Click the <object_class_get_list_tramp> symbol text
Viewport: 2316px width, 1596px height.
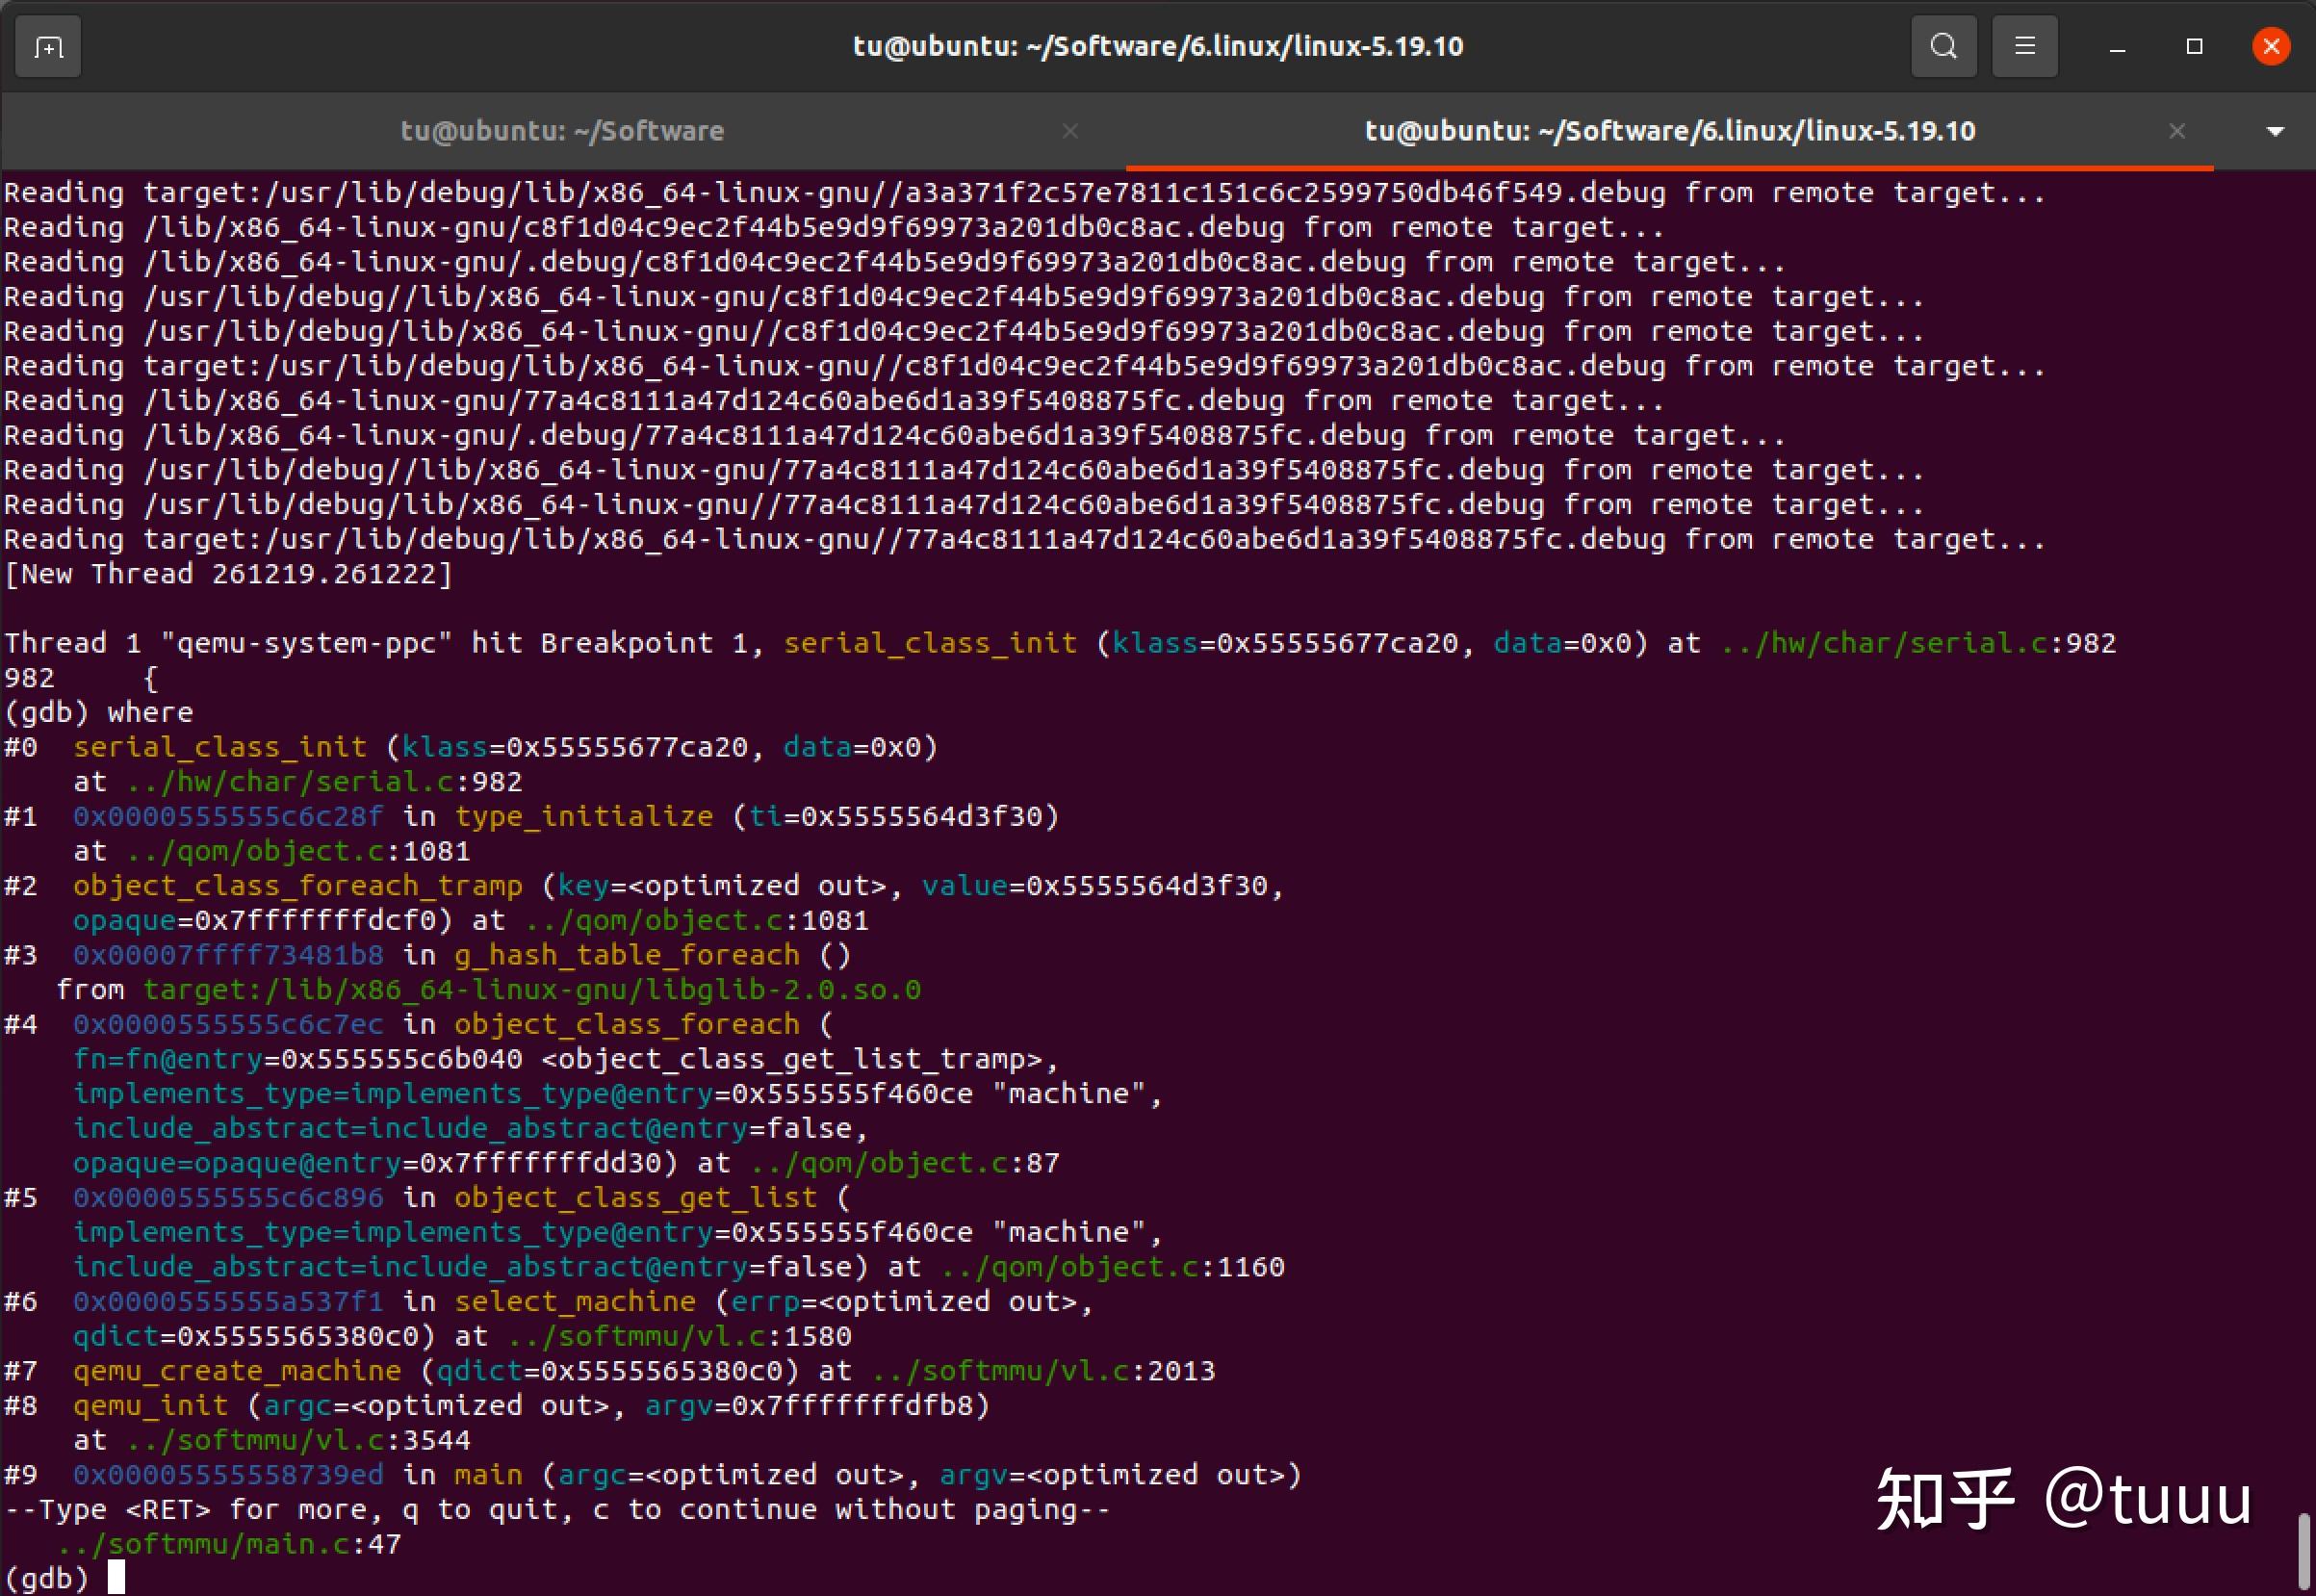(792, 1059)
